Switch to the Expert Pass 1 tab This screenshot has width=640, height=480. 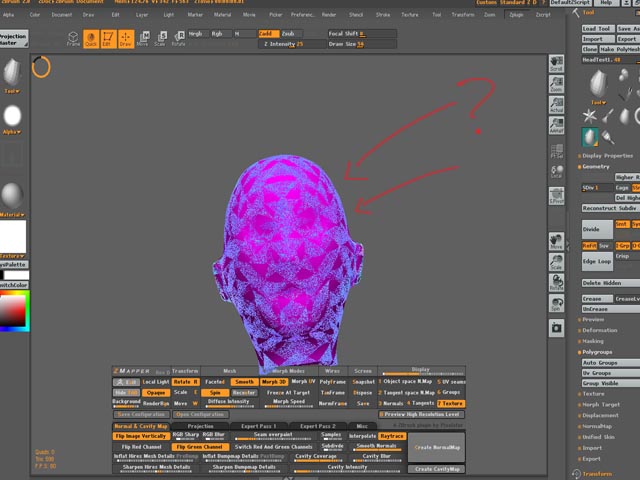(258, 426)
